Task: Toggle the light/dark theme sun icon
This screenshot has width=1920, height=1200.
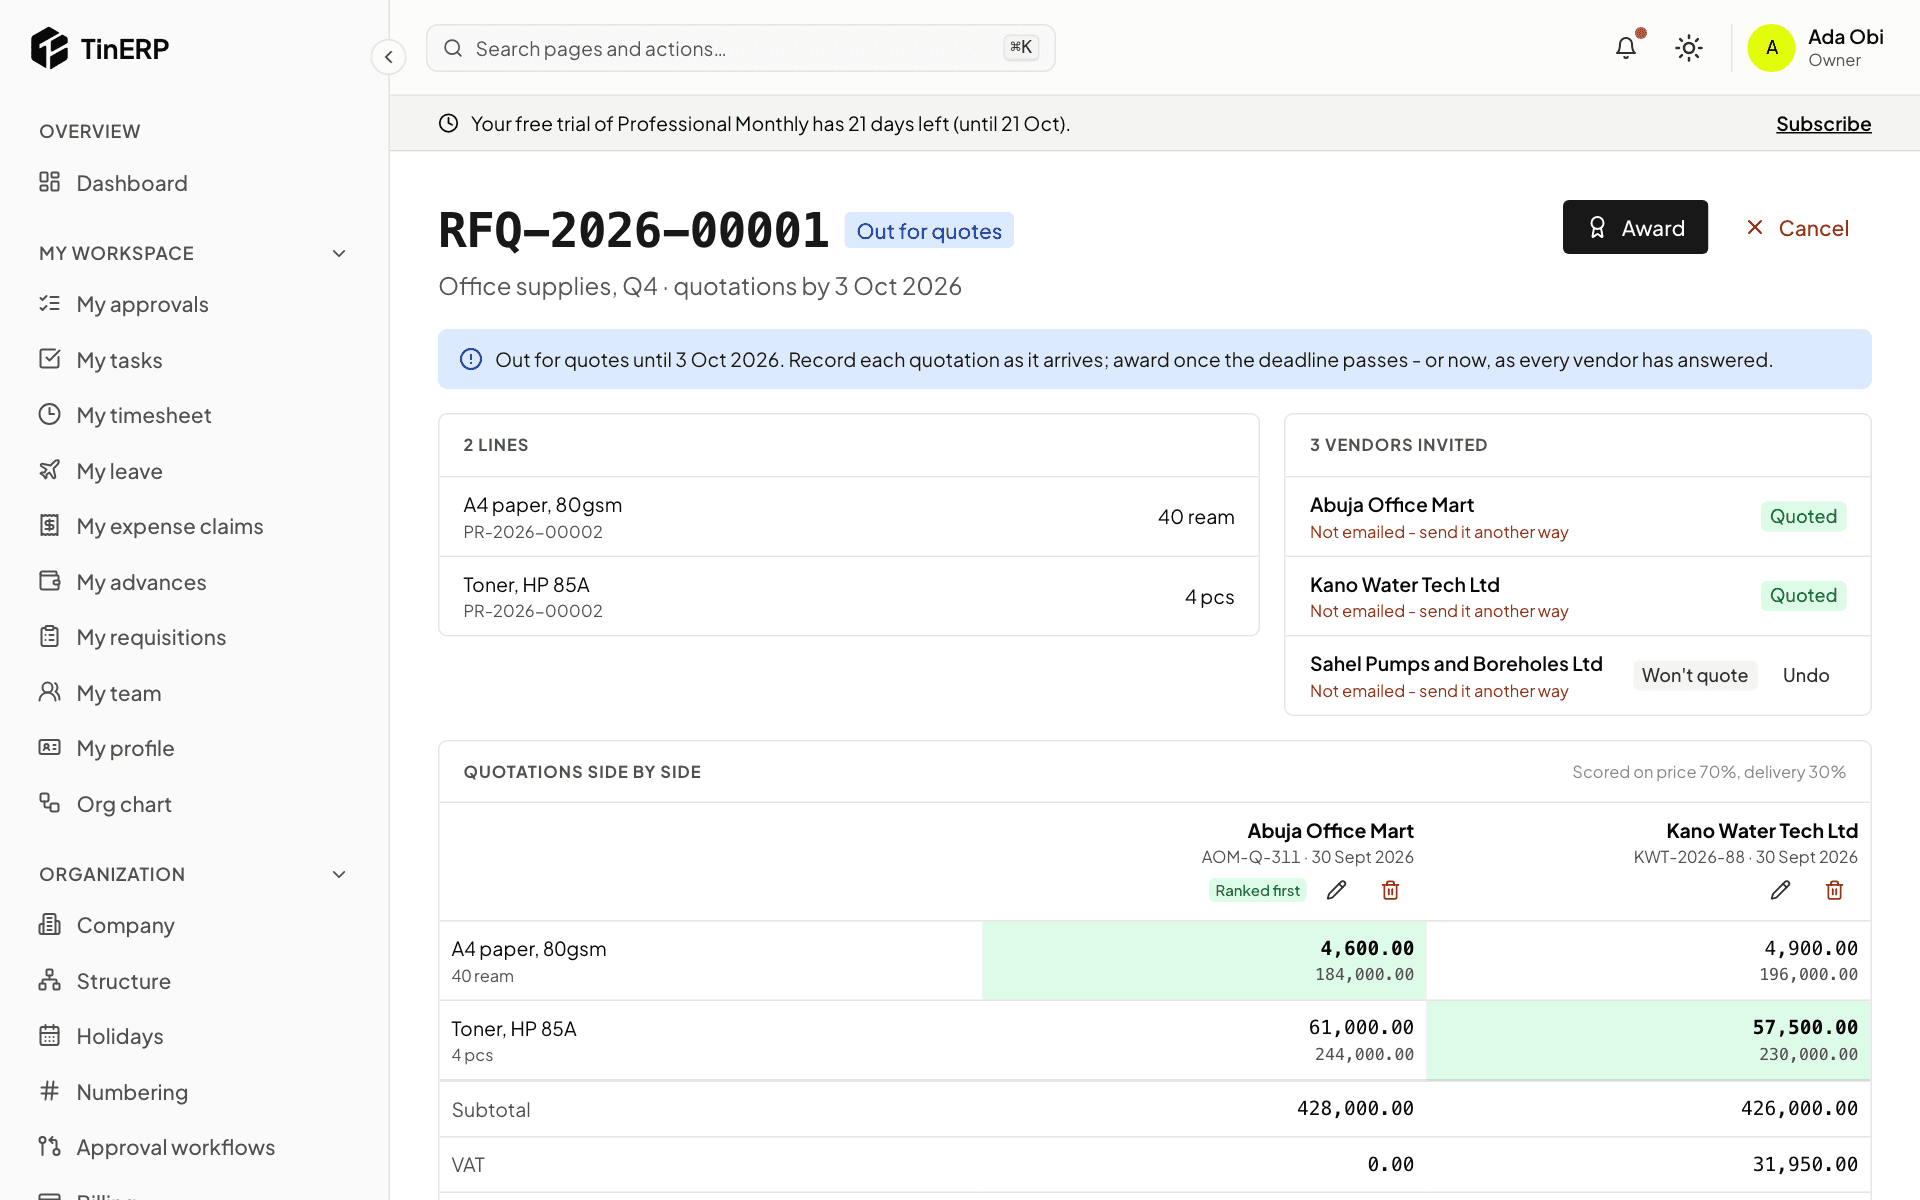Action: (x=1689, y=48)
